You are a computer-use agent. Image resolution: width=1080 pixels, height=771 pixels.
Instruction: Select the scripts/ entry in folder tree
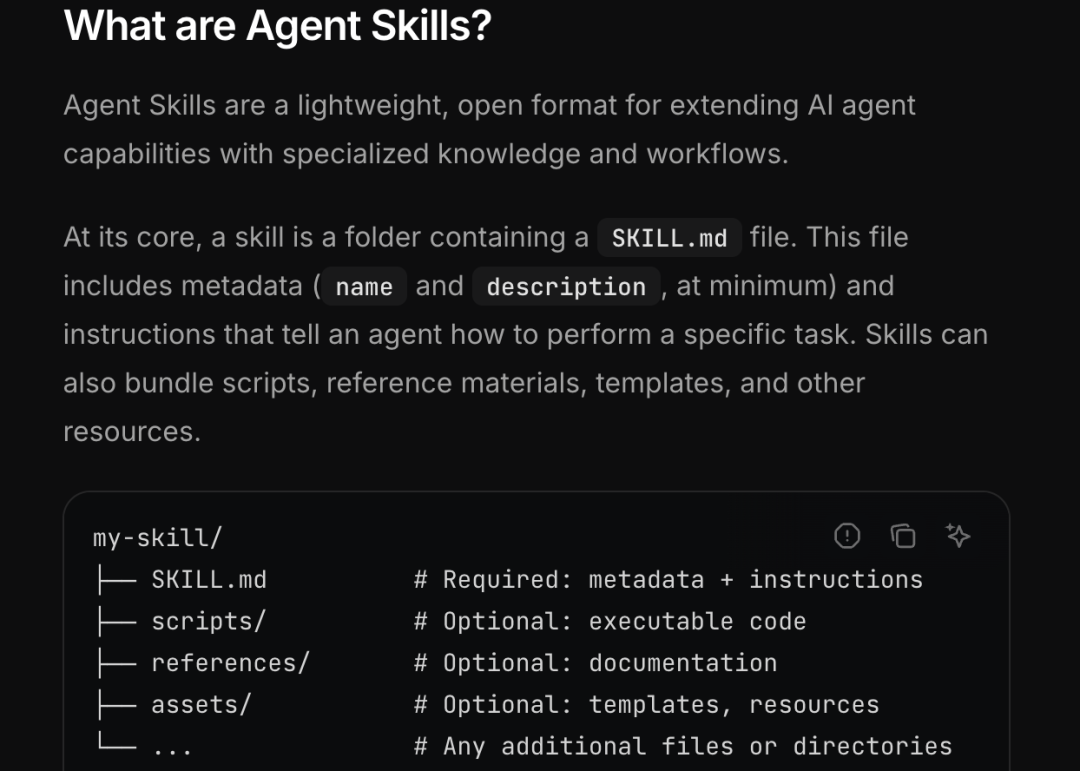point(209,621)
